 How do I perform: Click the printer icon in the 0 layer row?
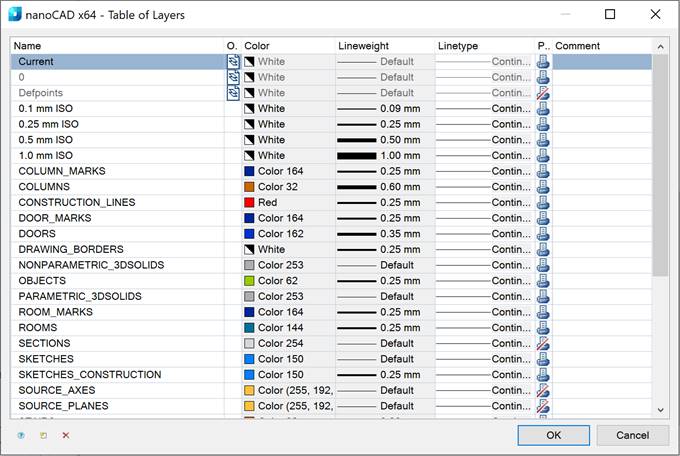543,77
